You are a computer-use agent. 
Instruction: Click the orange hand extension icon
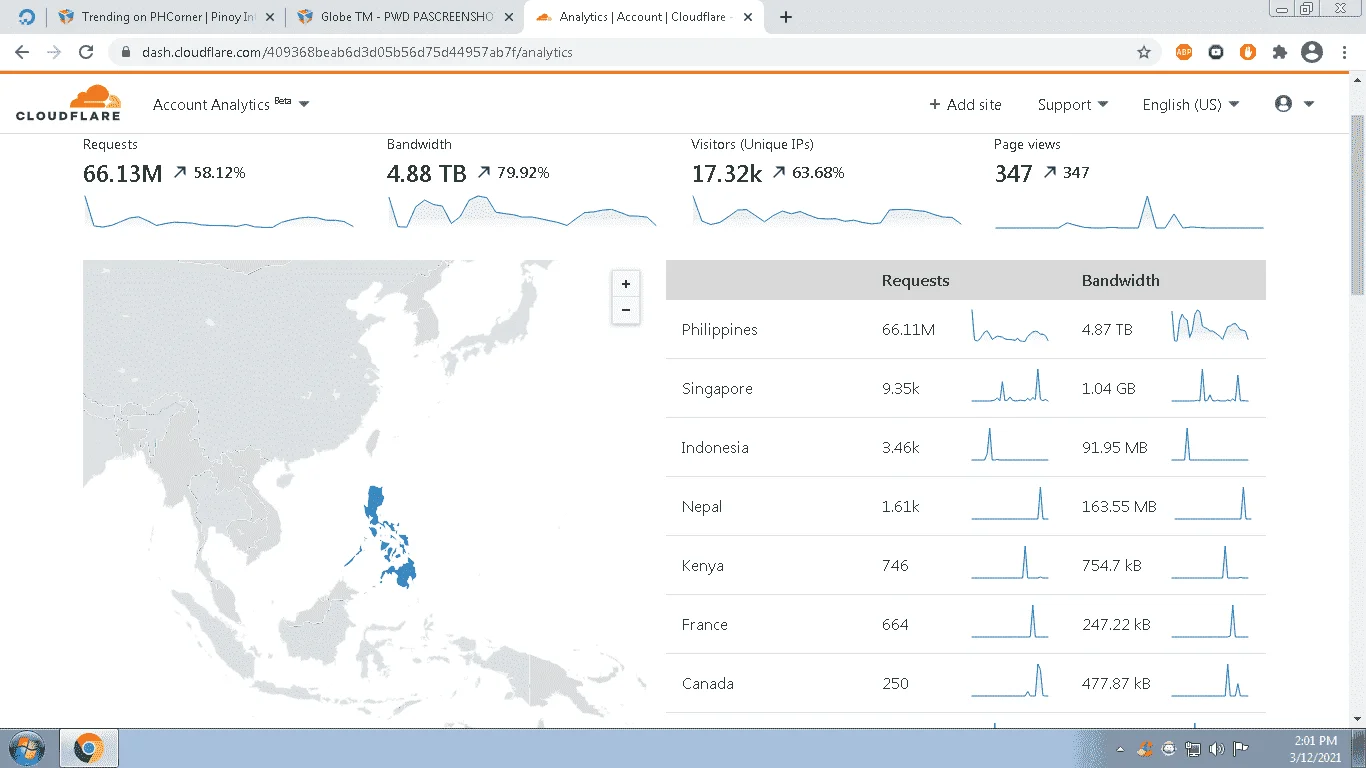click(x=1248, y=52)
